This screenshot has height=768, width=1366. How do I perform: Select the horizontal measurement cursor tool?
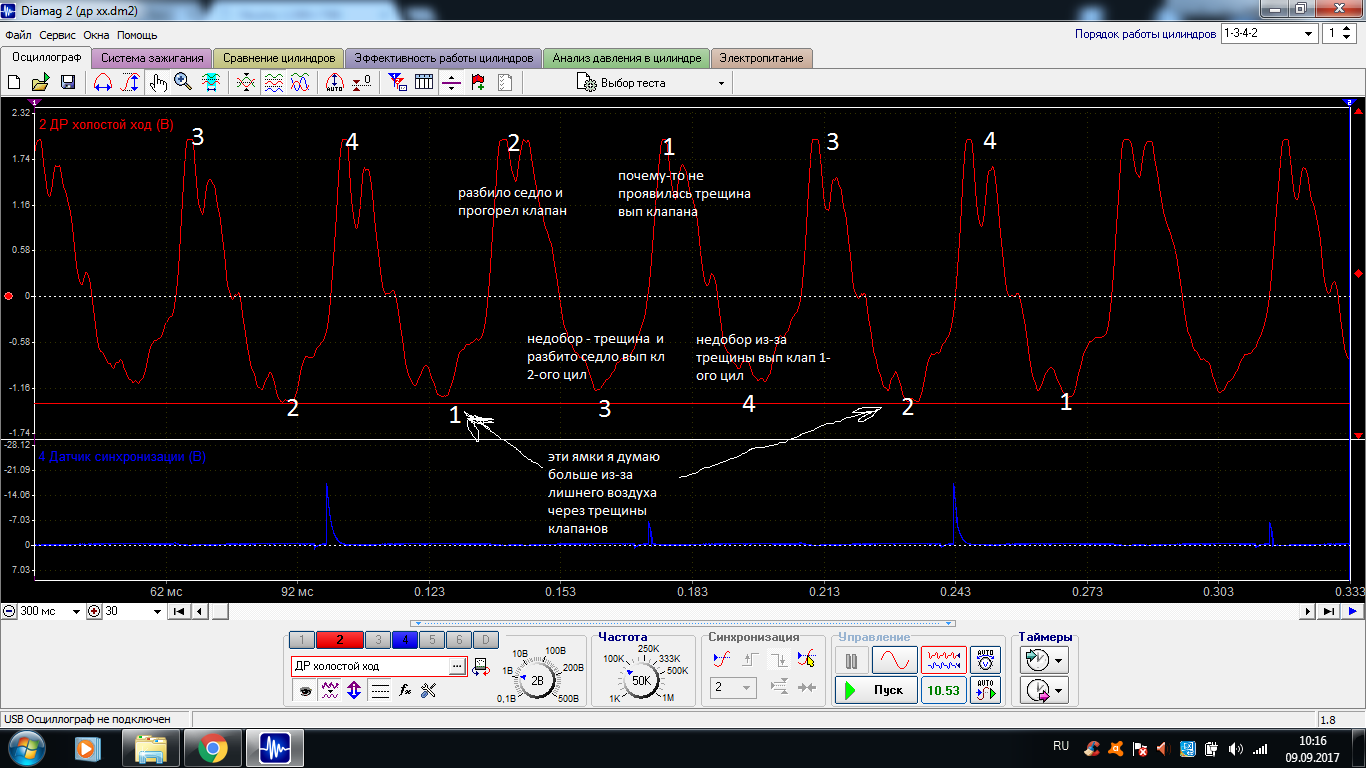[102, 83]
